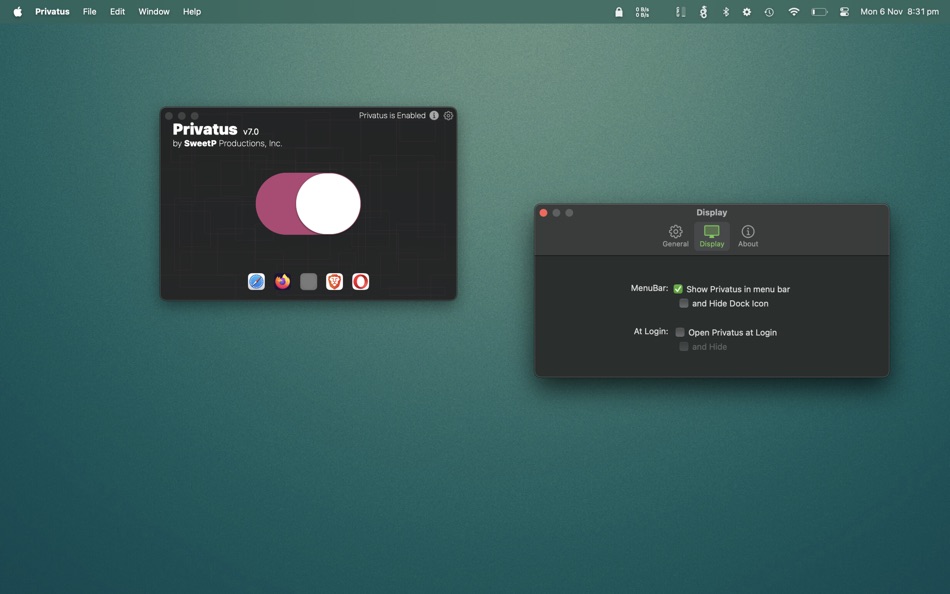Viewport: 950px width, 594px height.
Task: Open the File menu
Action: [90, 12]
